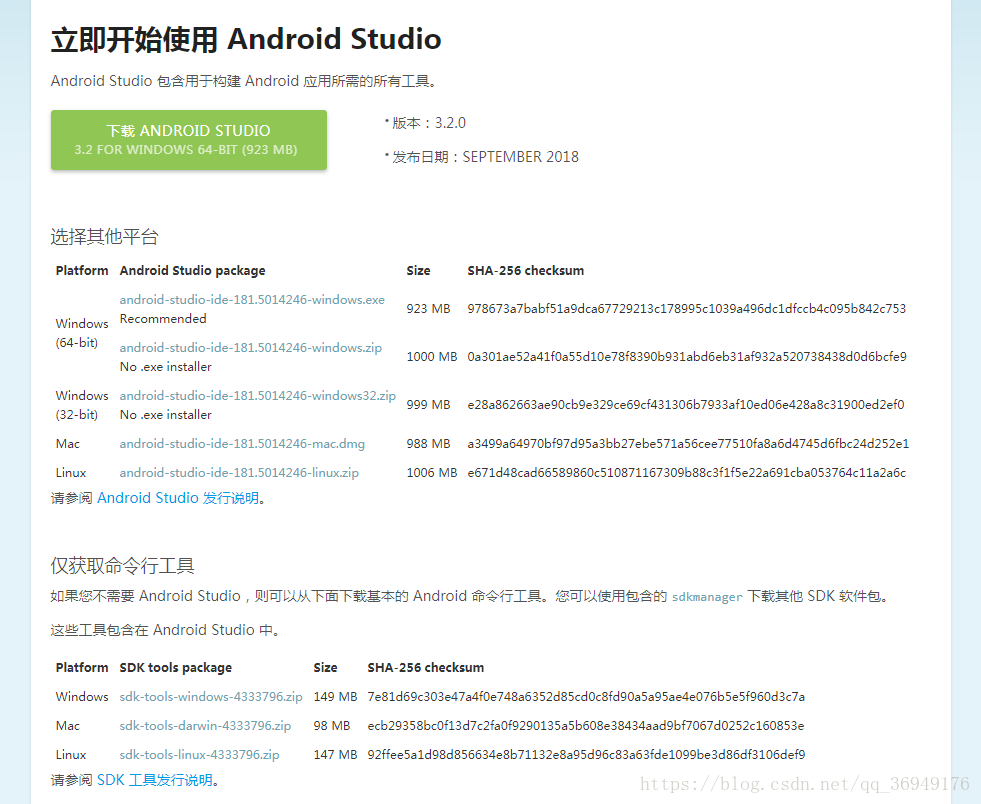Click the Windows (64-bit) platform cell
Viewport: 981px width, 804px height.
pyautogui.click(x=82, y=333)
